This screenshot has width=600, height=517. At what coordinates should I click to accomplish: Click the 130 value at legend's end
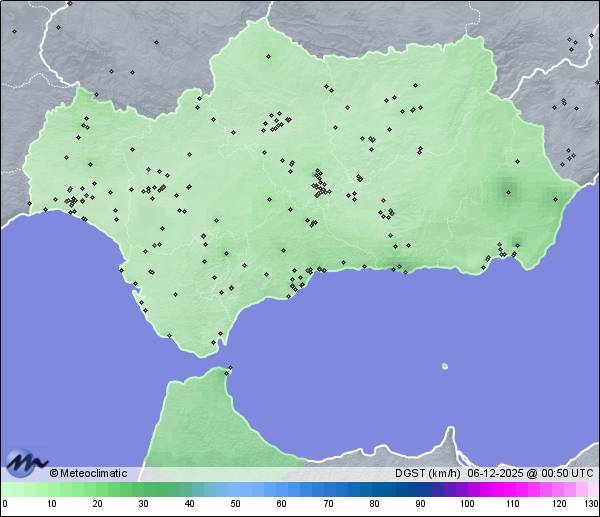click(x=591, y=504)
